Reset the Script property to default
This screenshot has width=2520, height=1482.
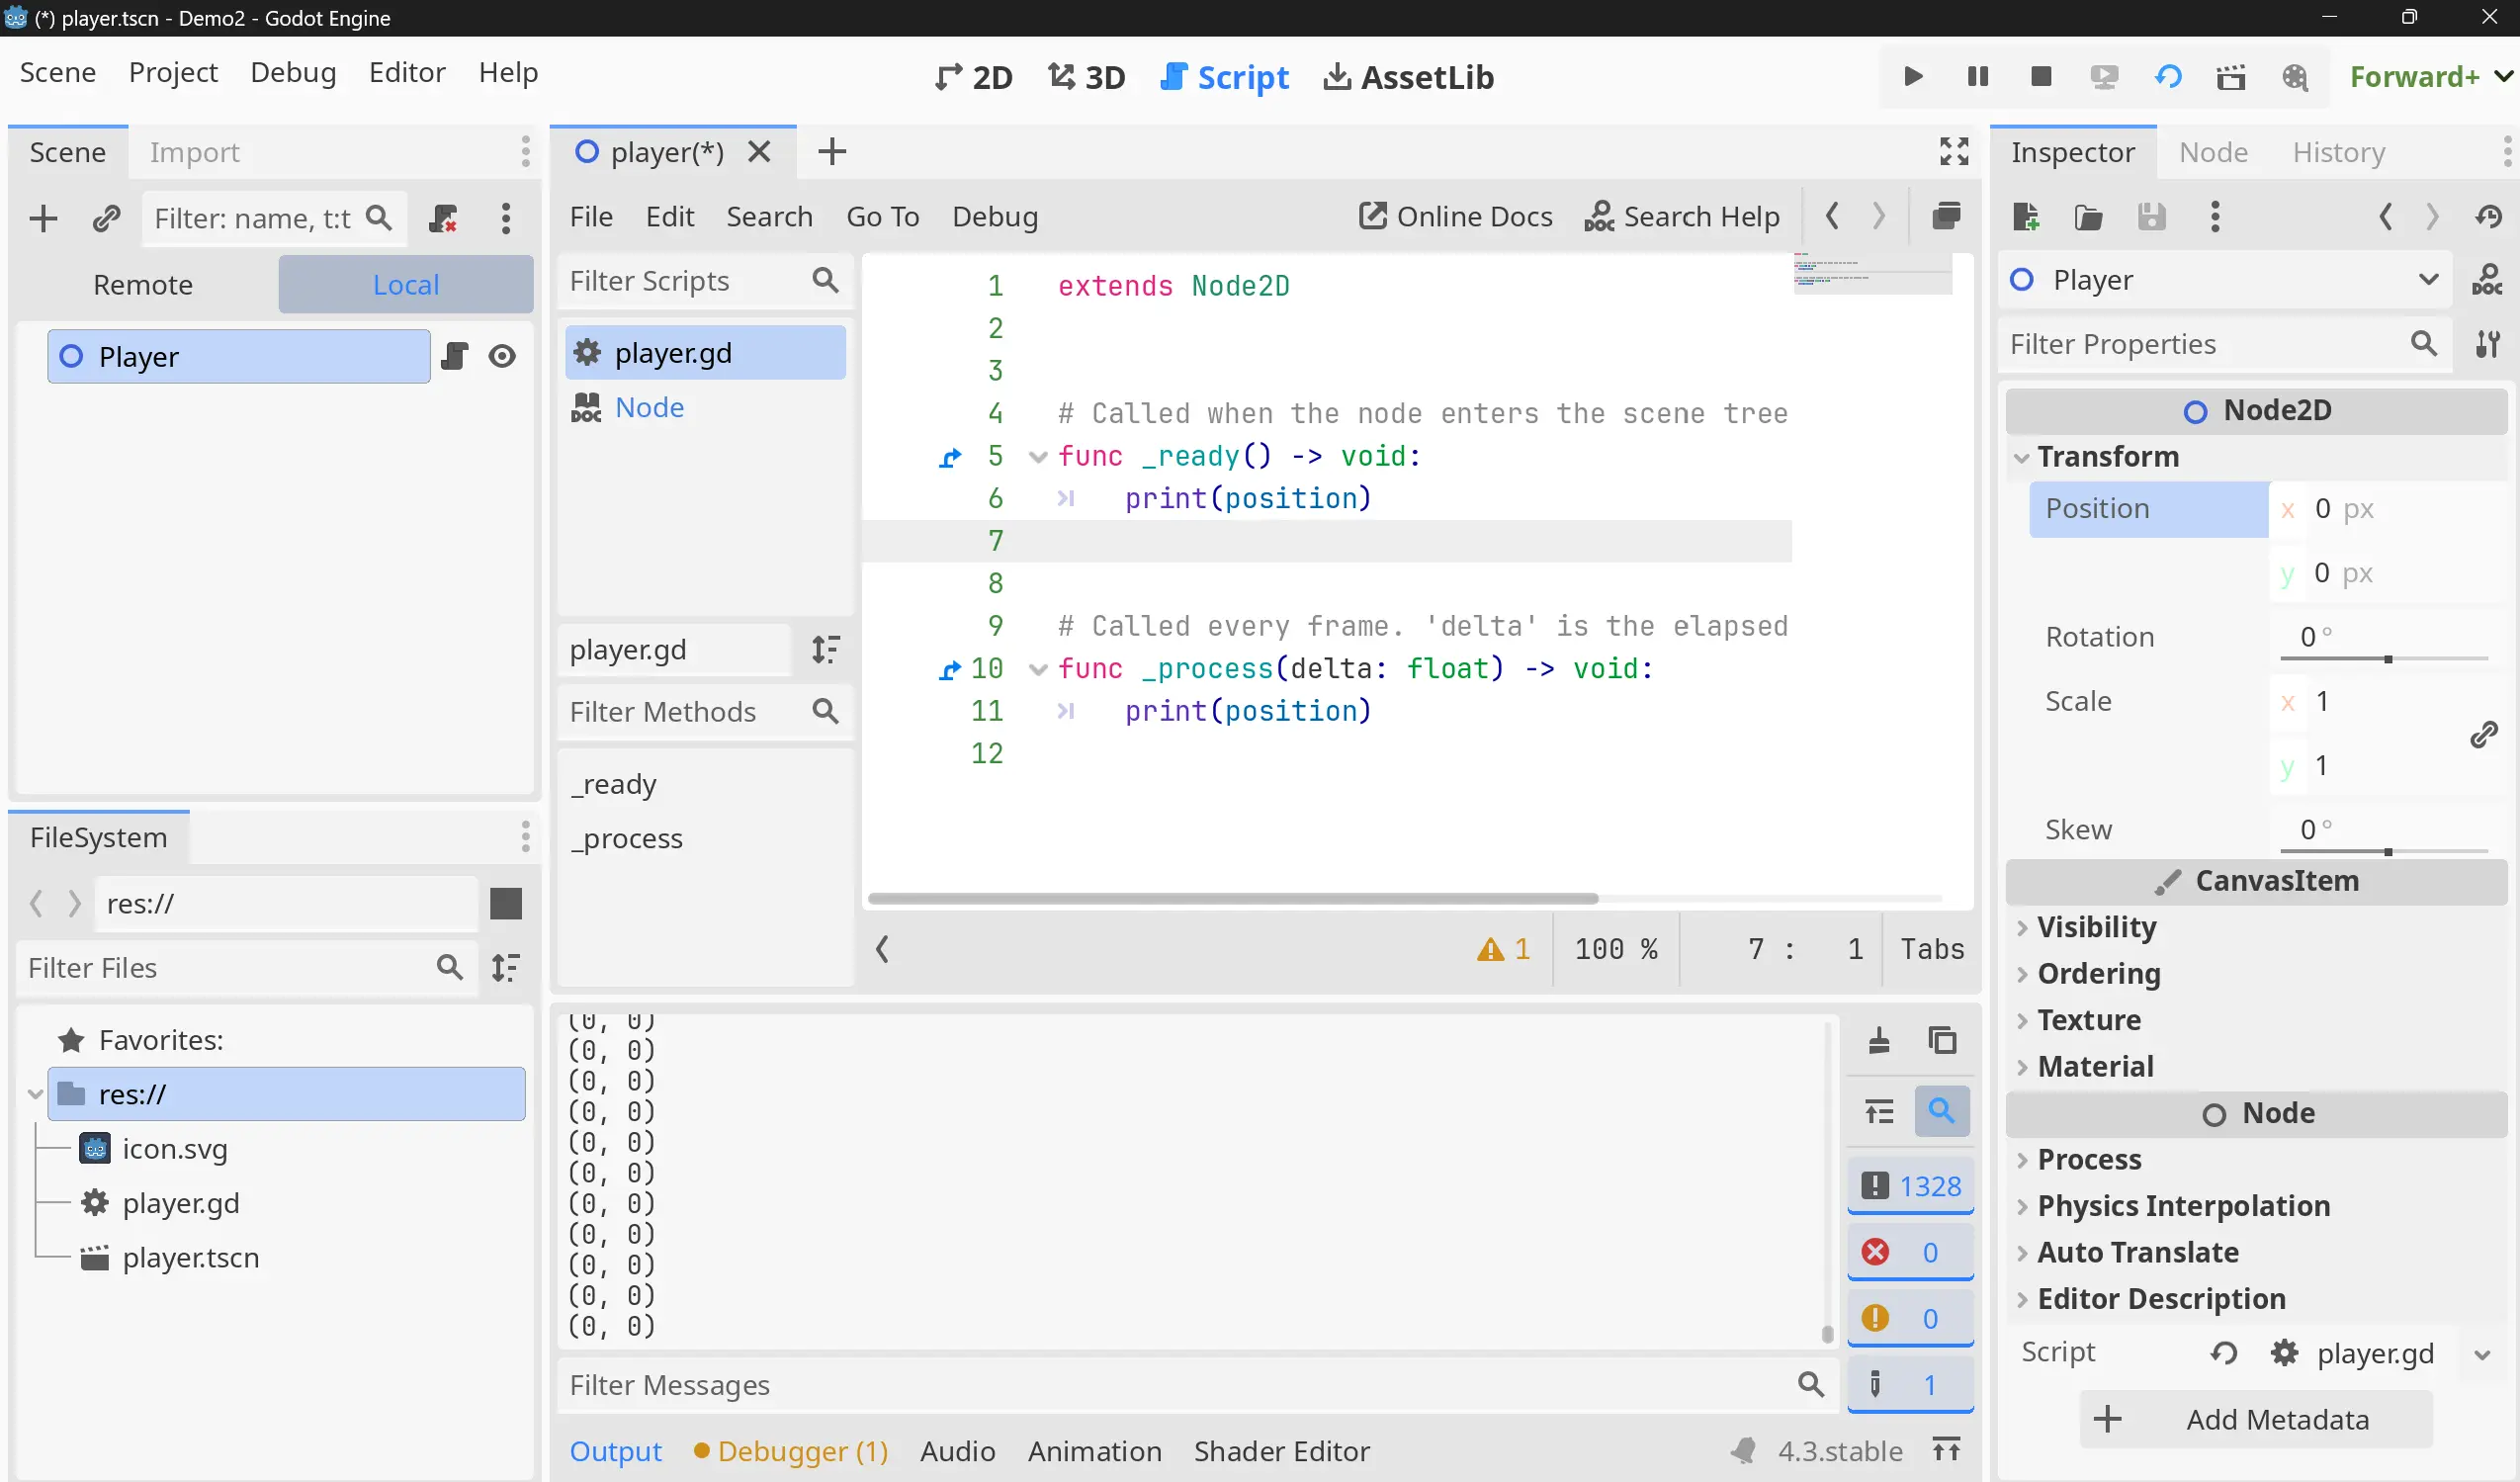point(2224,1353)
